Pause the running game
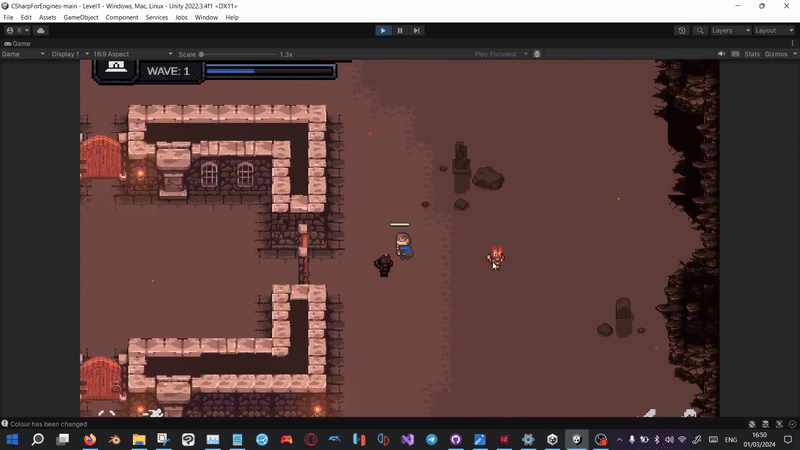This screenshot has height=450, width=800. point(400,30)
